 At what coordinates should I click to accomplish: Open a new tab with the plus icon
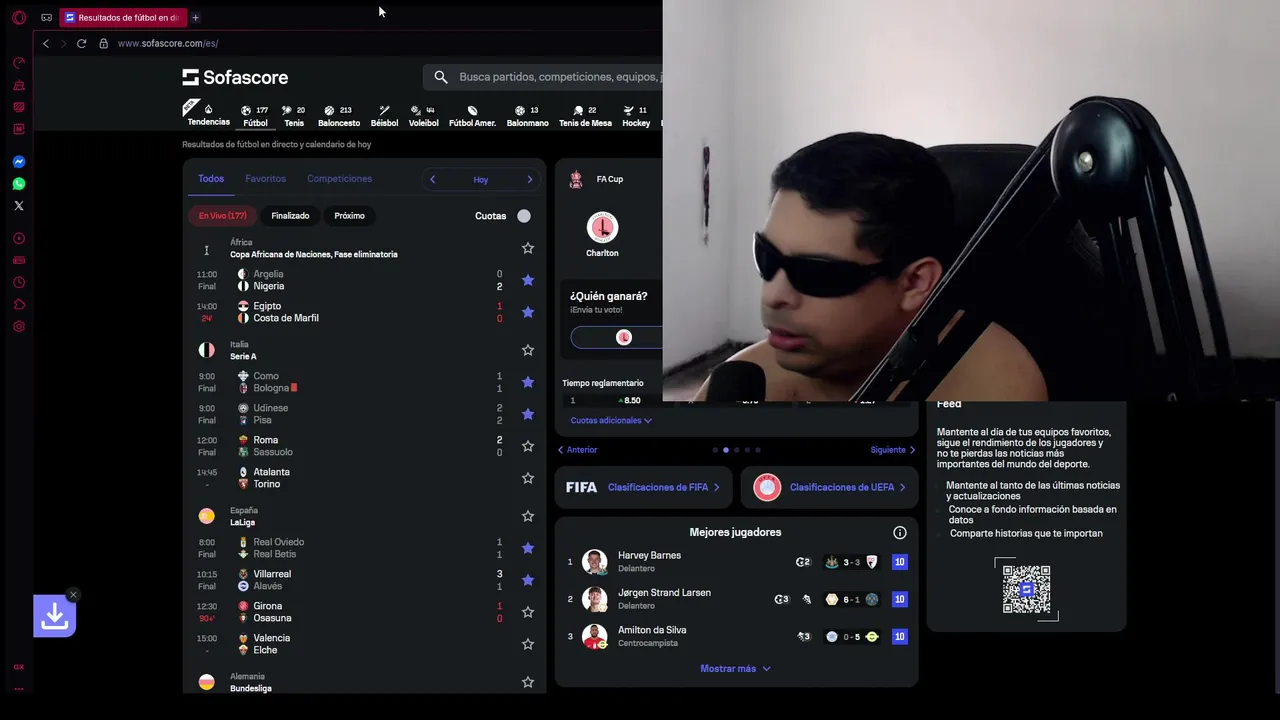click(195, 17)
